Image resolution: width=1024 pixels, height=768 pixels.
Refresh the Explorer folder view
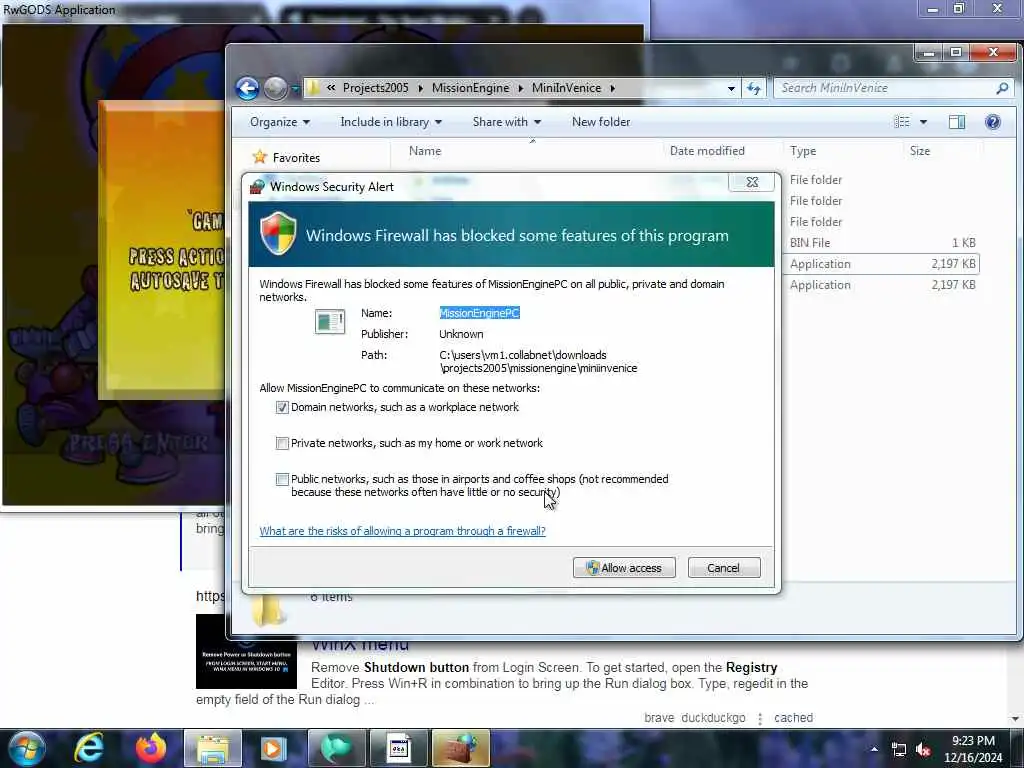(x=754, y=88)
